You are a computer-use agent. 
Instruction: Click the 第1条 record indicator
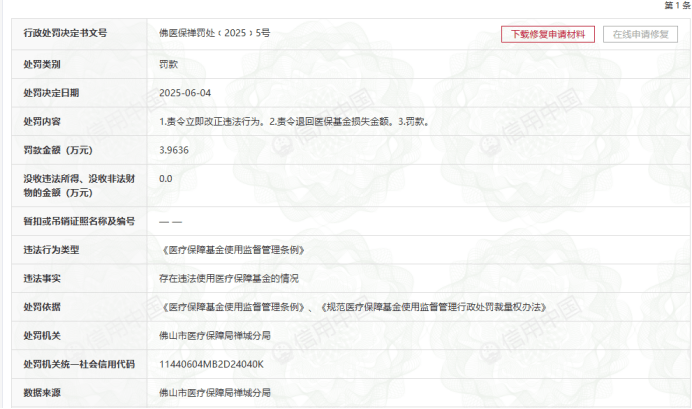[x=677, y=6]
